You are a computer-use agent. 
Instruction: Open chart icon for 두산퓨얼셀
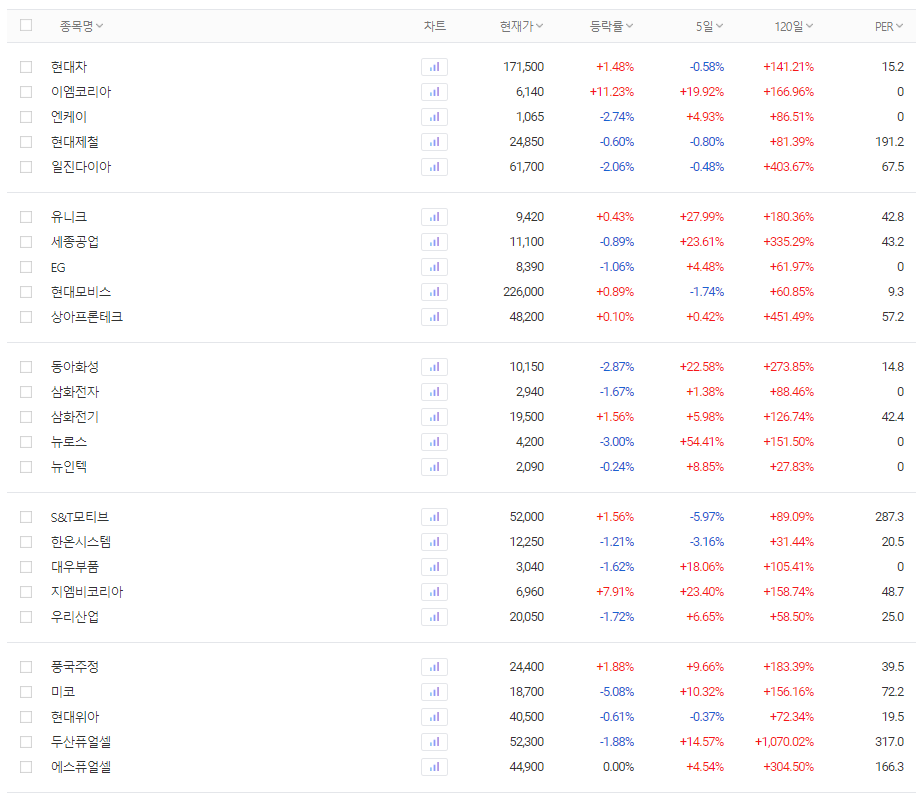tap(434, 742)
